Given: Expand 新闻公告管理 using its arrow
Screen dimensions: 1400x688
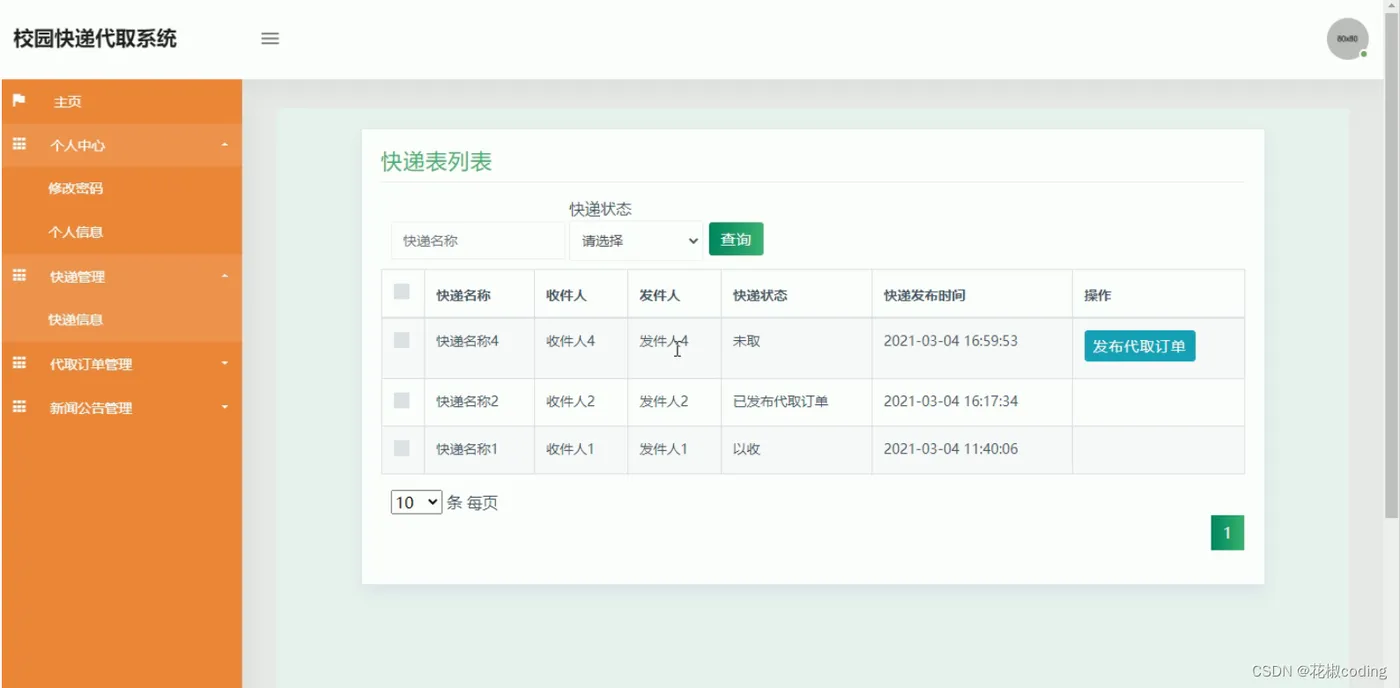Looking at the screenshot, I should point(225,408).
